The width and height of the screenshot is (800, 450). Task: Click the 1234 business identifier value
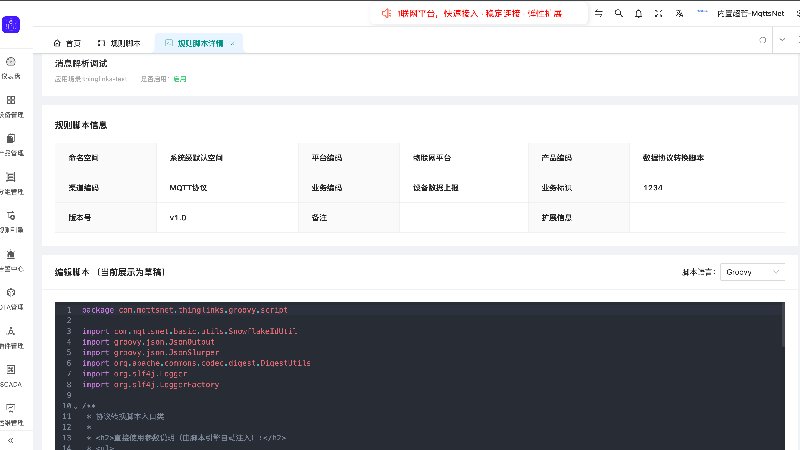(x=653, y=188)
